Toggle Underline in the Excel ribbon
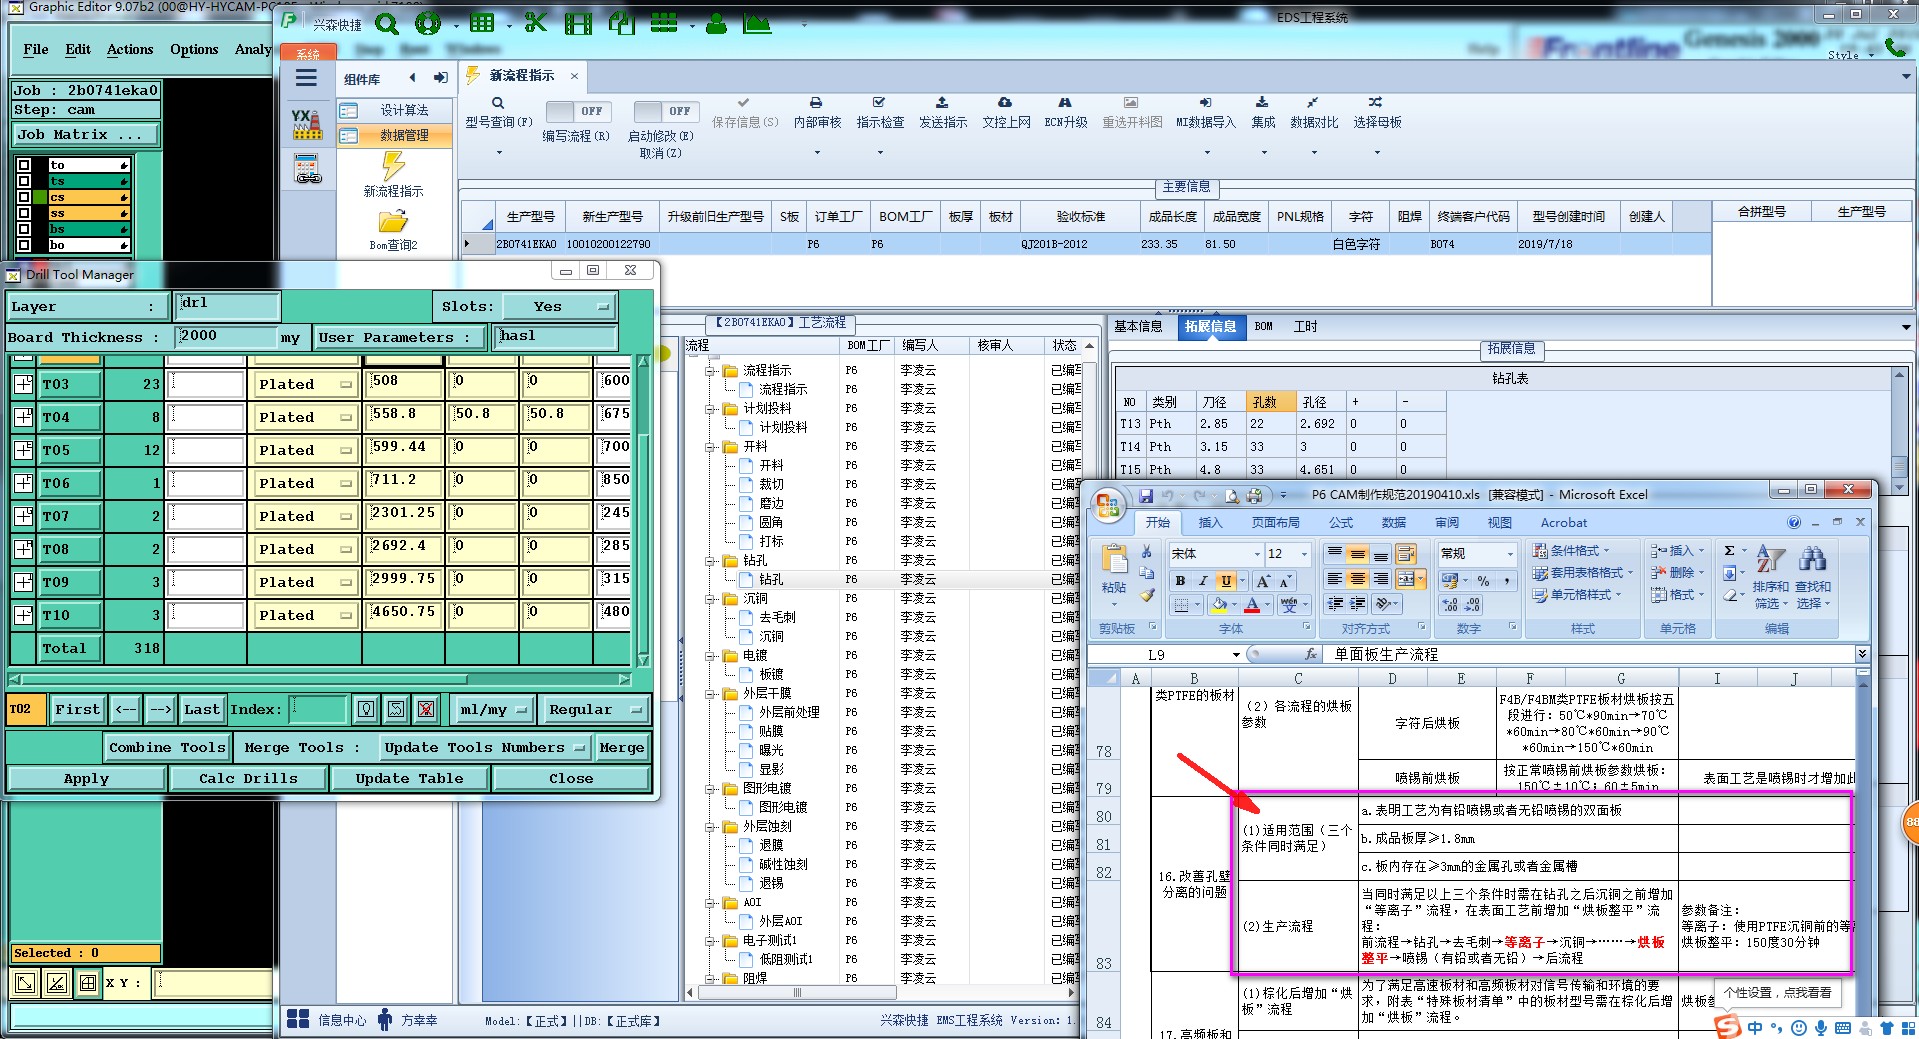The width and height of the screenshot is (1919, 1039). tap(1226, 581)
